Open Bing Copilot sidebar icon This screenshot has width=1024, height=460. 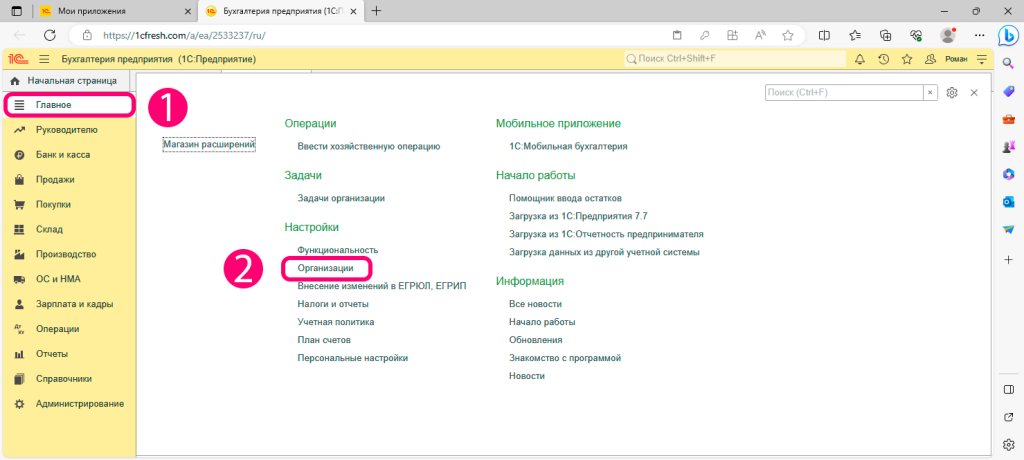pos(1007,37)
